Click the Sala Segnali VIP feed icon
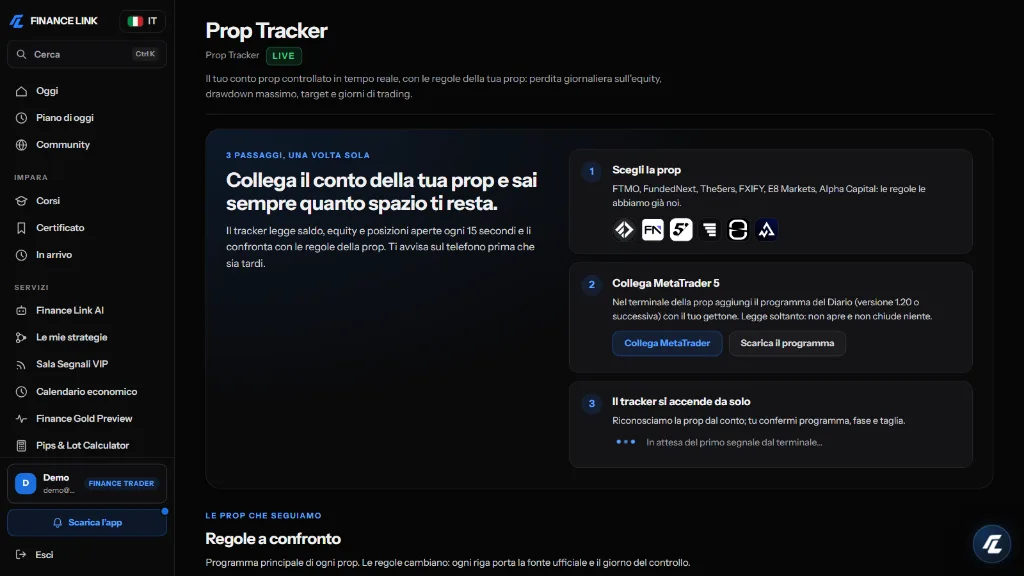Screen dimensions: 1024x576 pos(22,364)
